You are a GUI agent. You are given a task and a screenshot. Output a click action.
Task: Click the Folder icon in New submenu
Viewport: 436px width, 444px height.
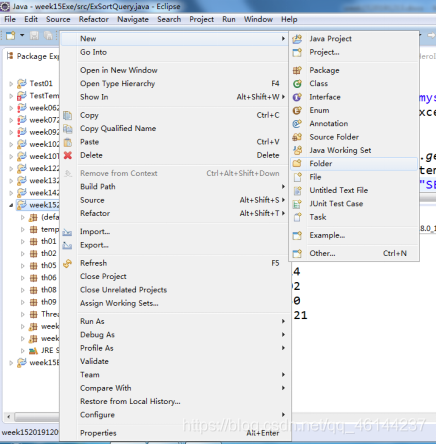[297, 163]
